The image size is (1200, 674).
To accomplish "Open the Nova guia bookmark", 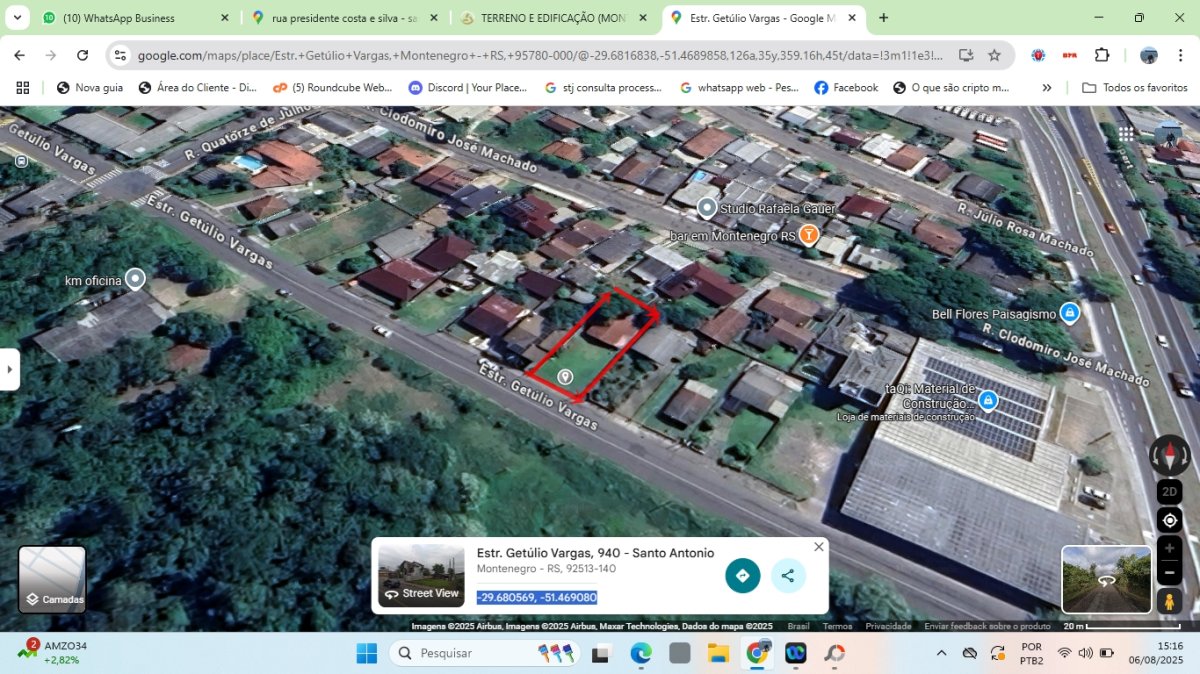I will point(90,88).
